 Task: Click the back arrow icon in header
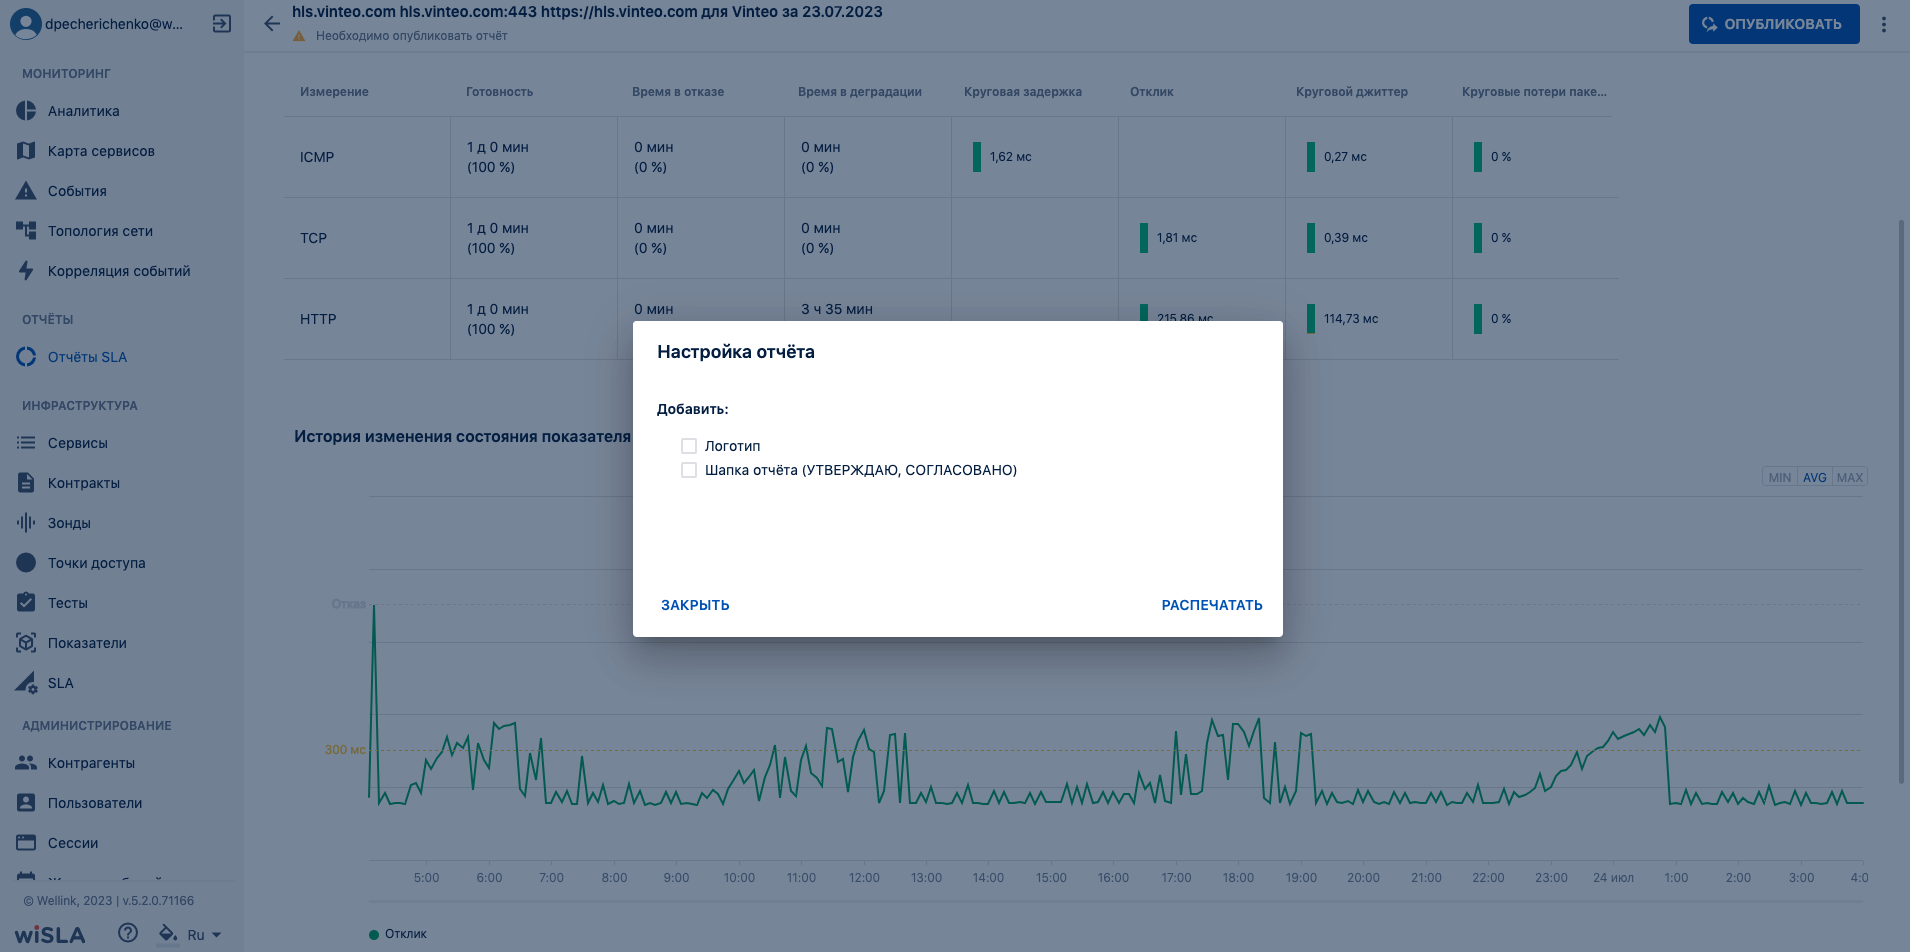tap(272, 24)
